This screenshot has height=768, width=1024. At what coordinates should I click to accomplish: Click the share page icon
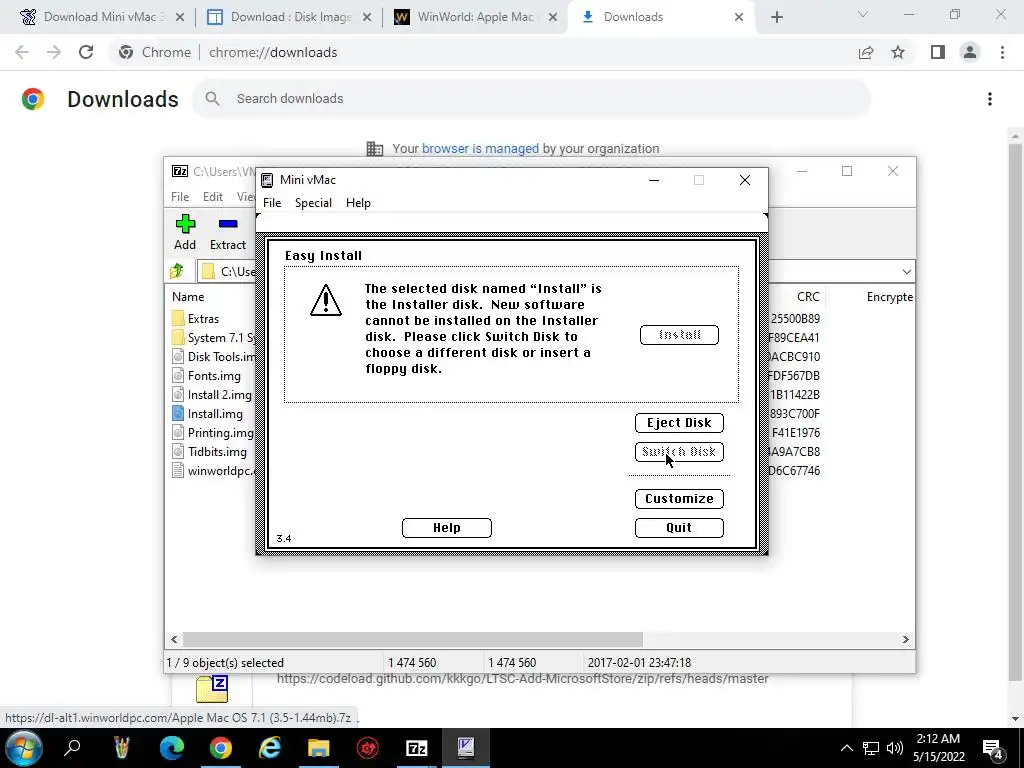click(x=866, y=52)
